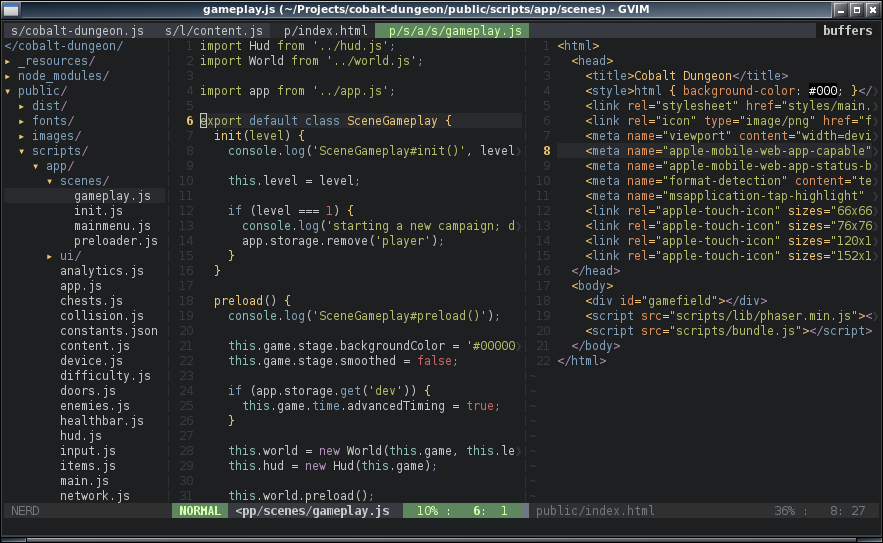Viewport: 883px width, 543px height.
Task: Collapse the app/ folder arrow
Action: 35,166
